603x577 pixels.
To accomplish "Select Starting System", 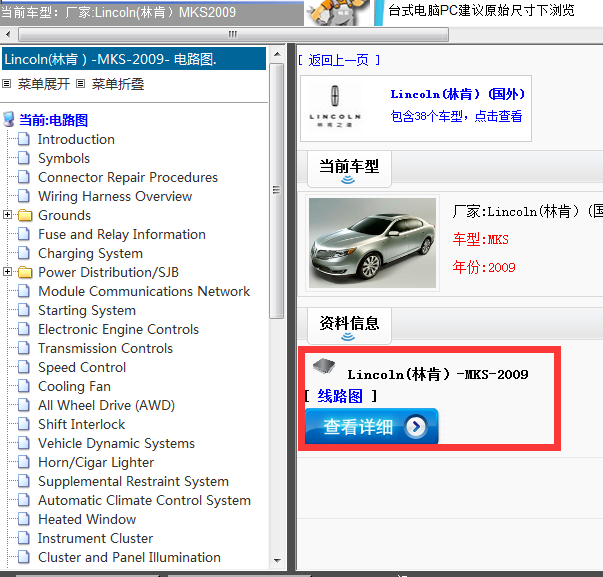I will tap(87, 310).
